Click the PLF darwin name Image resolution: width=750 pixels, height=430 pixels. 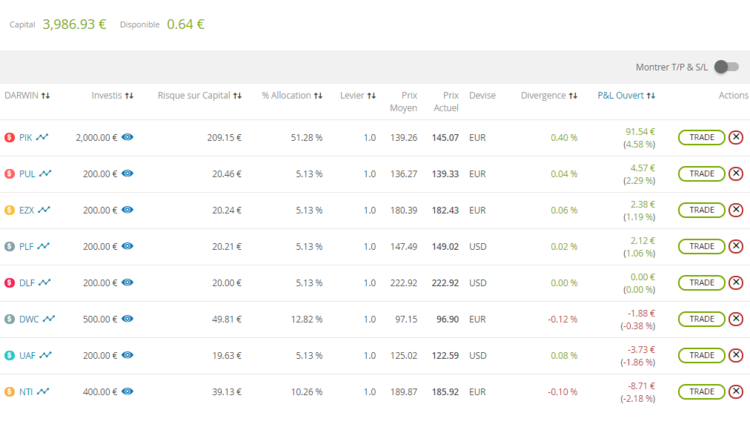coord(27,246)
